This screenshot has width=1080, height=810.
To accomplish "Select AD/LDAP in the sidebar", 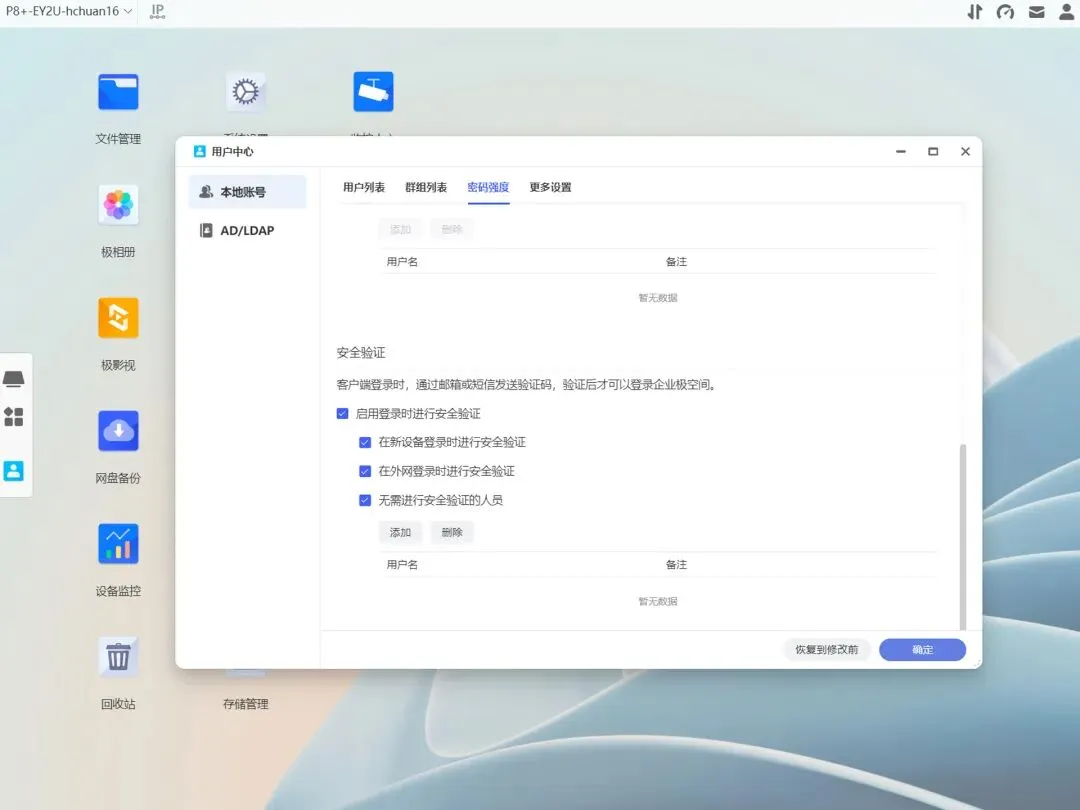I will (247, 231).
